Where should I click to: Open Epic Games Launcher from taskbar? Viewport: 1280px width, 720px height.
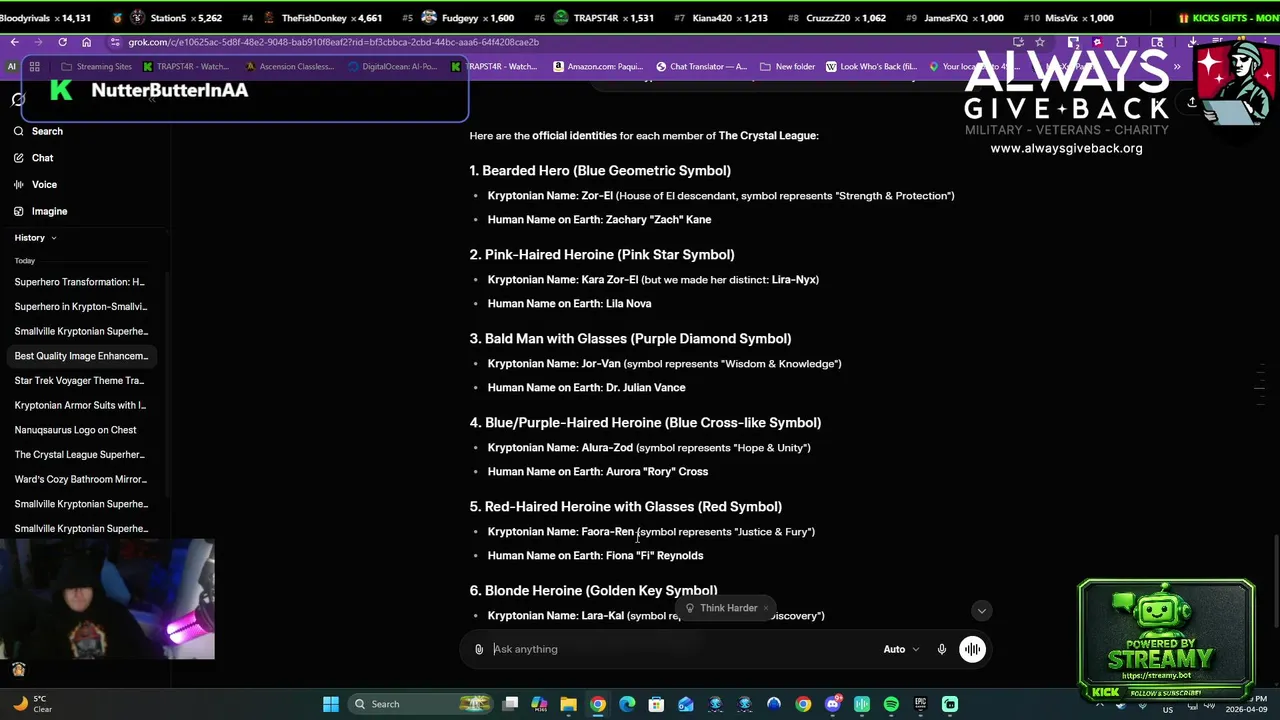[x=920, y=704]
